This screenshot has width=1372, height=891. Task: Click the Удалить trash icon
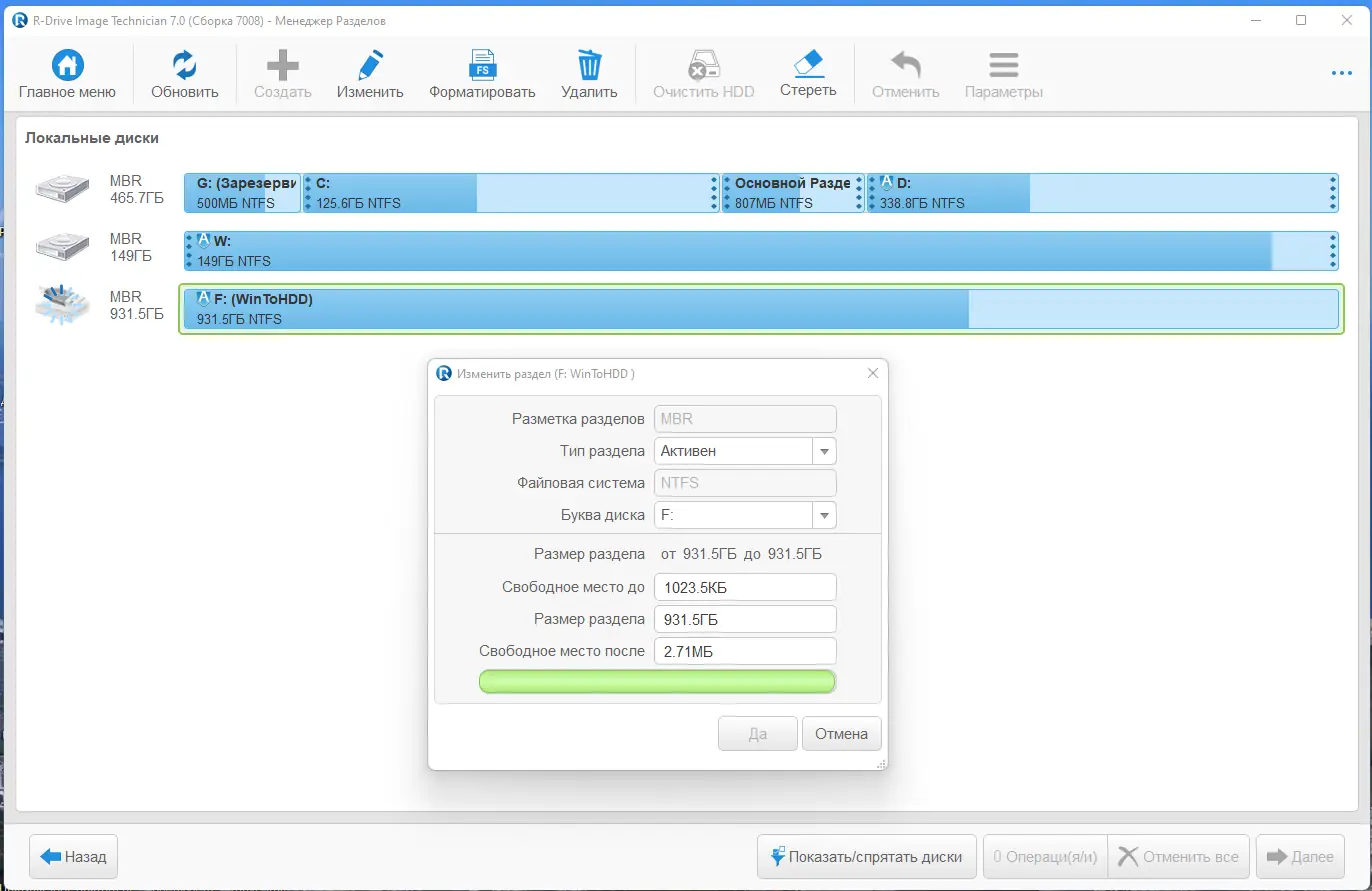[590, 66]
